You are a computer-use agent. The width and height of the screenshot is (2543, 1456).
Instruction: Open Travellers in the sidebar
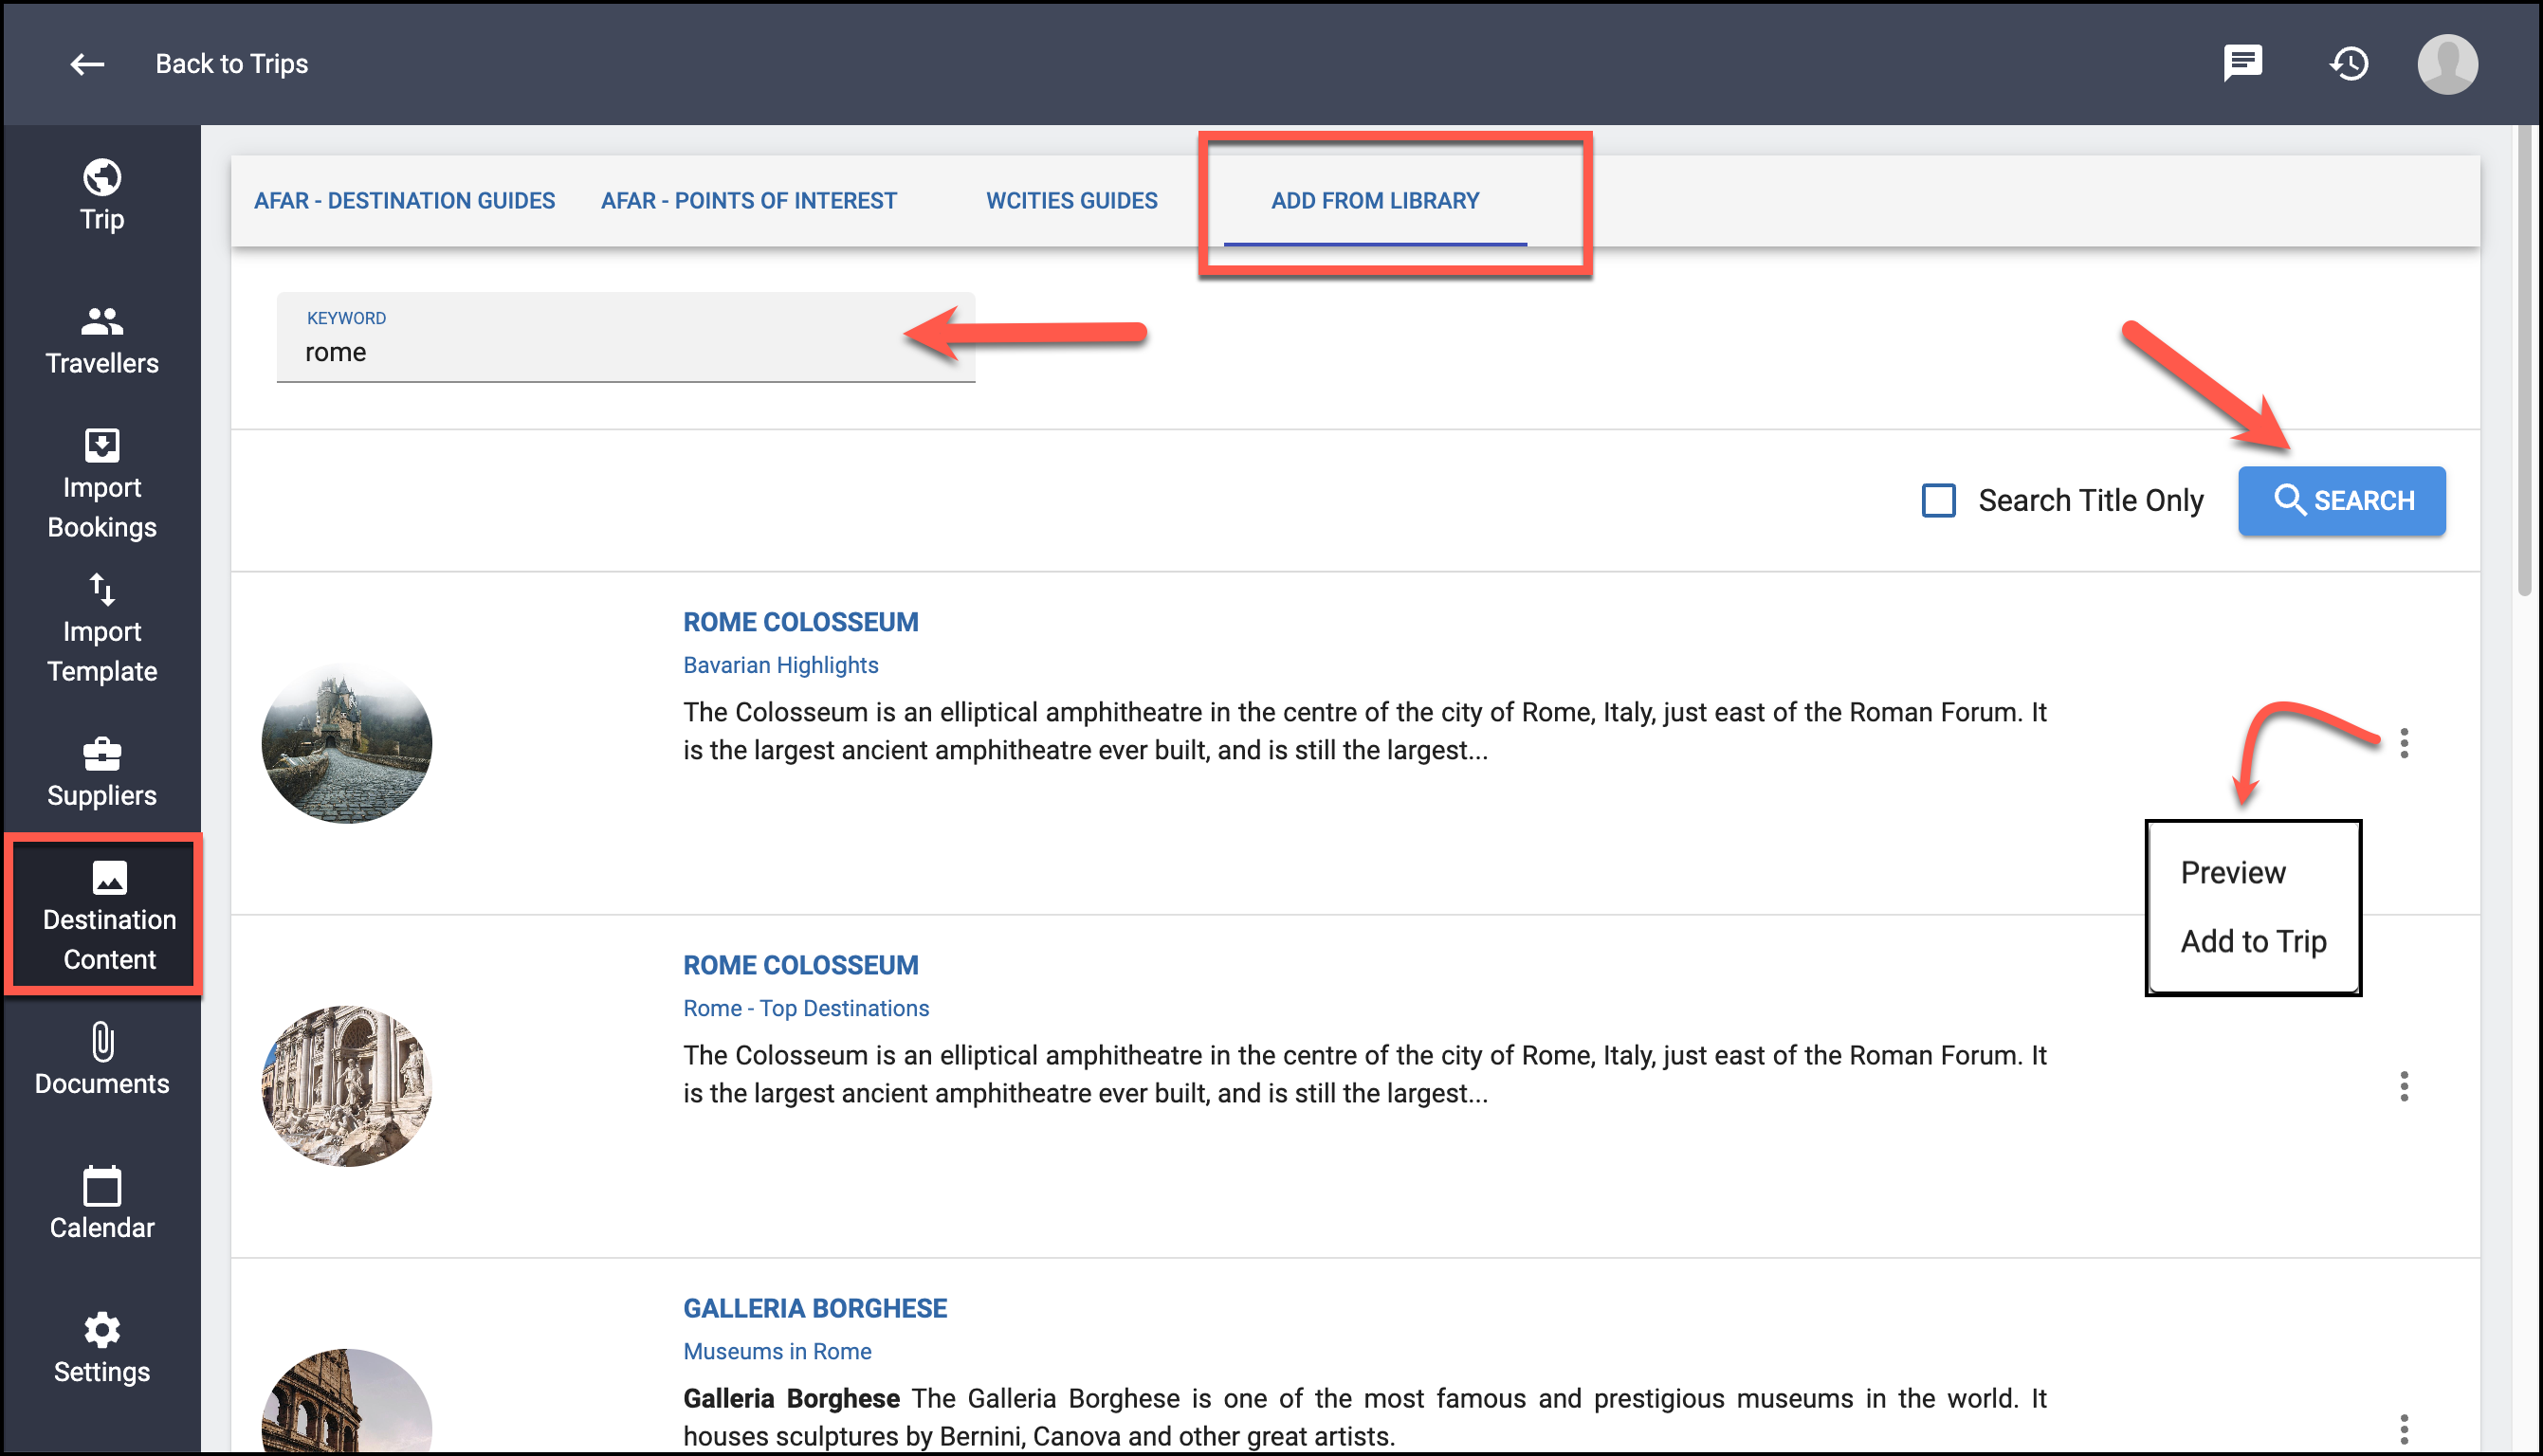102,340
